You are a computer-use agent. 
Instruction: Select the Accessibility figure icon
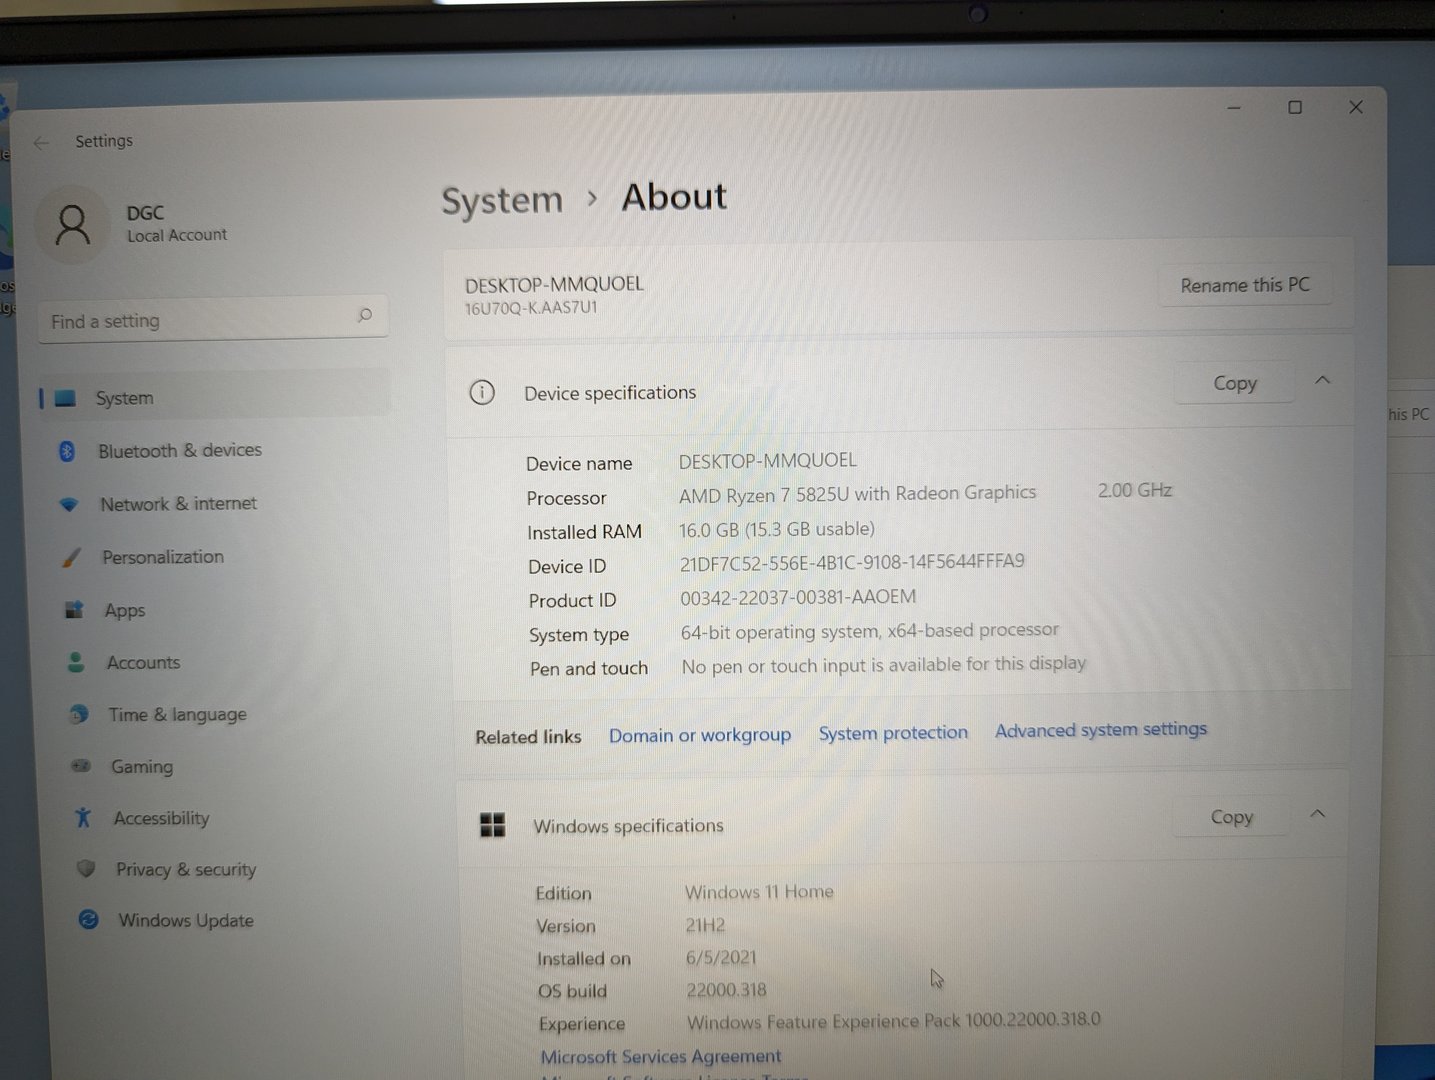point(83,818)
